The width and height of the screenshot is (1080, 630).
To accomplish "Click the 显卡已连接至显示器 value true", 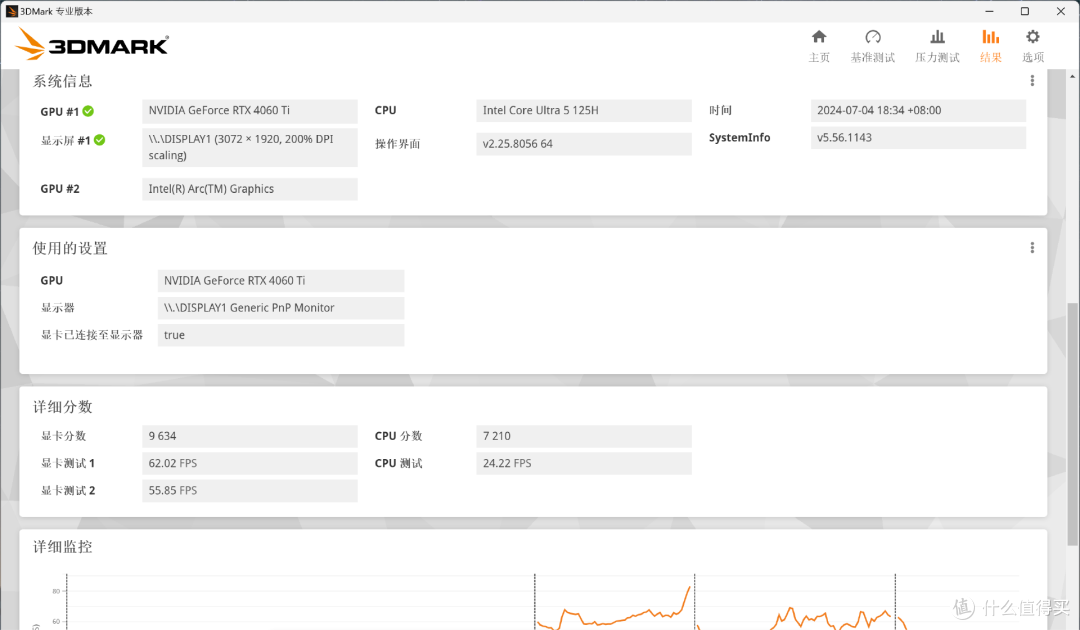I will [281, 335].
